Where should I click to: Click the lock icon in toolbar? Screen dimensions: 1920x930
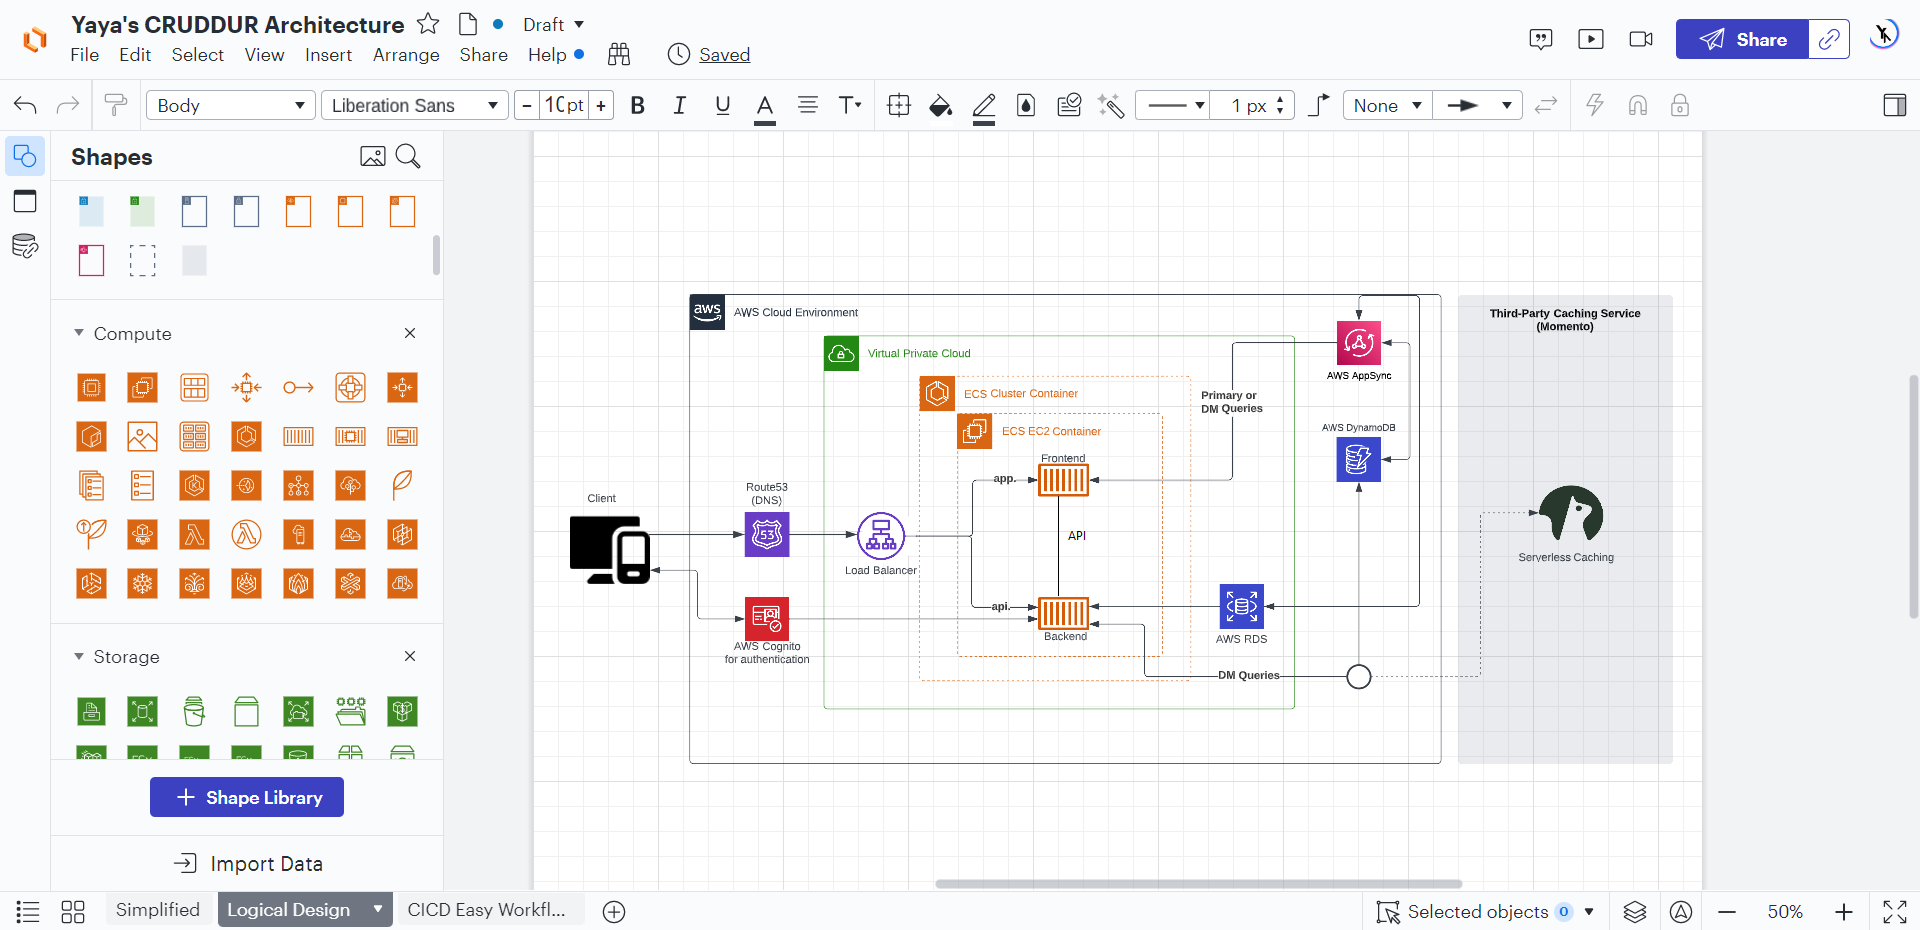[1680, 105]
